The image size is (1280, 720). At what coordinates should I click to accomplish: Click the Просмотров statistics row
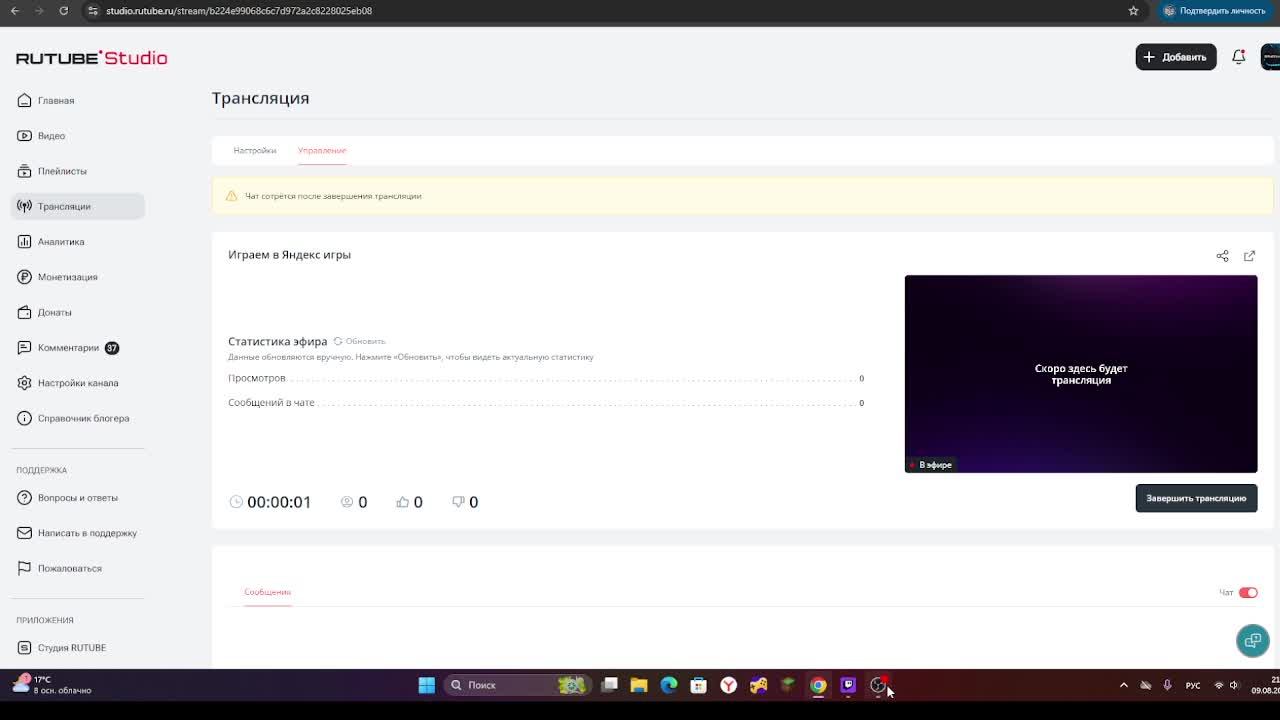[x=546, y=378]
